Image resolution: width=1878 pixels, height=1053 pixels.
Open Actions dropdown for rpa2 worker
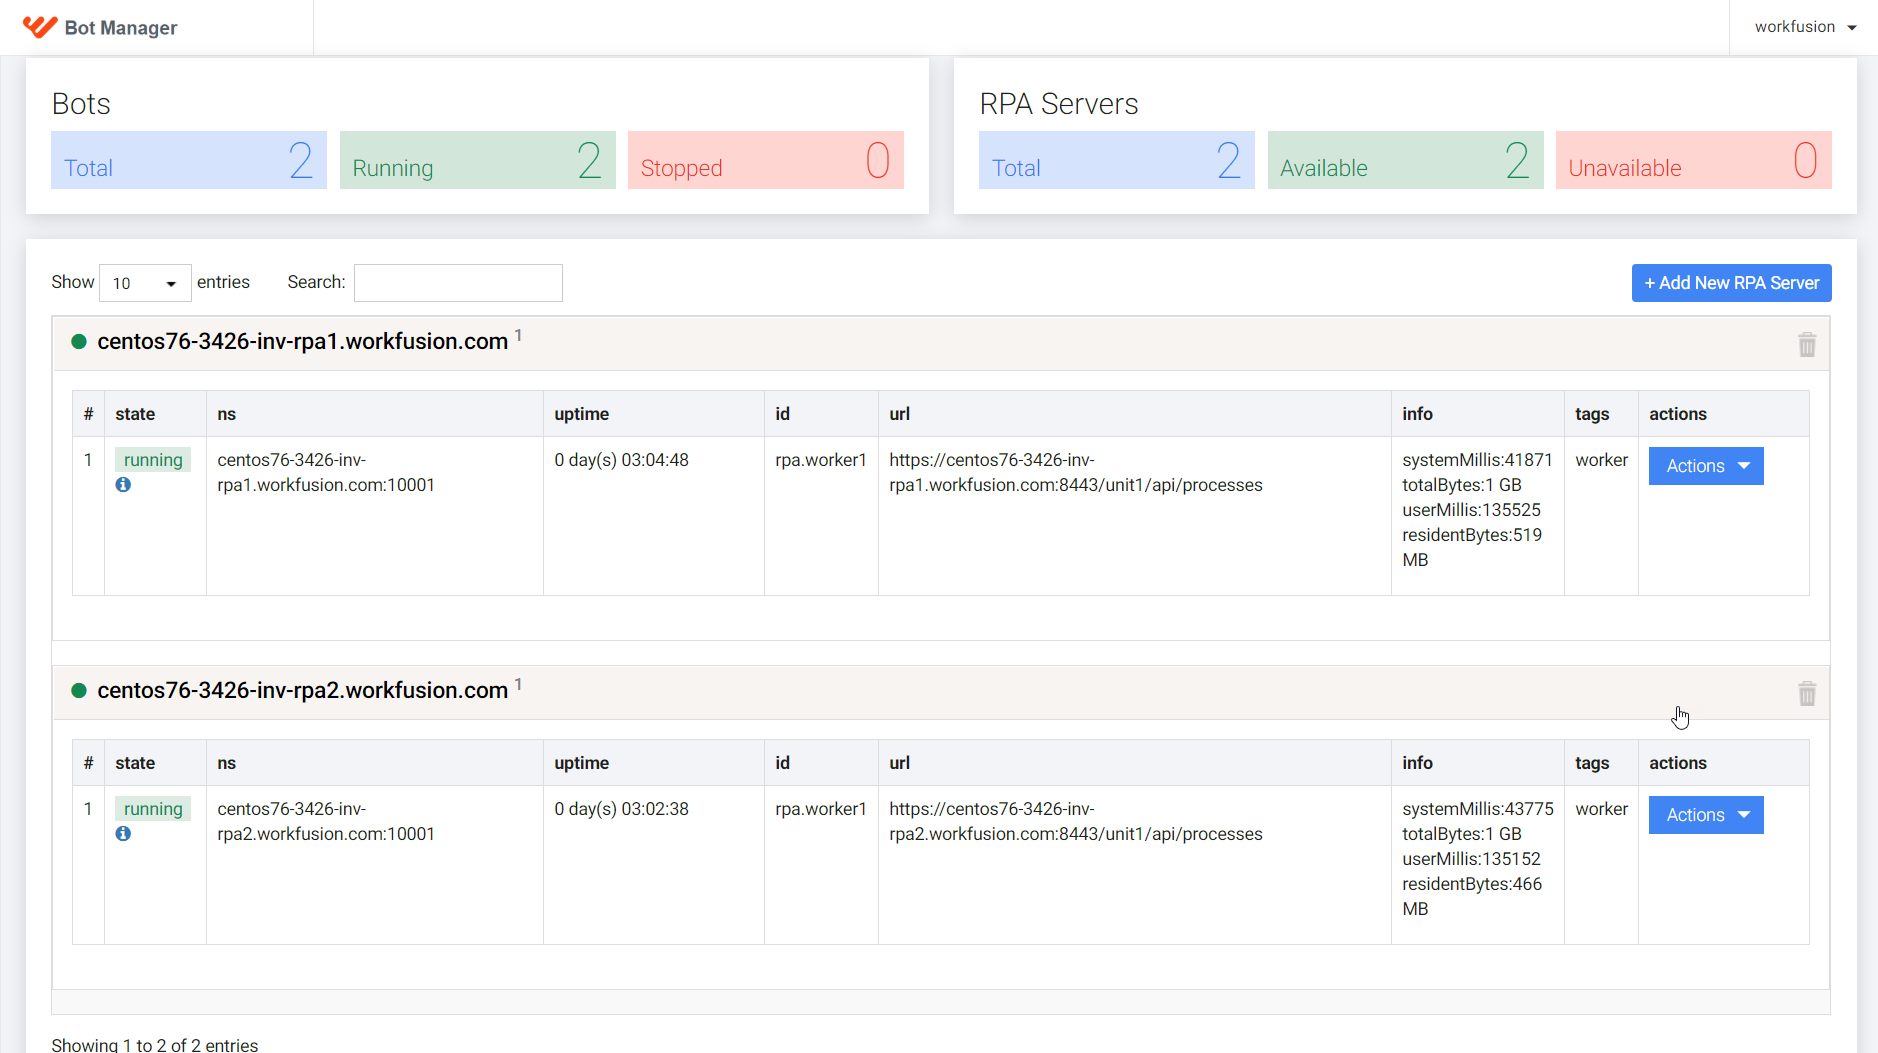tap(1706, 815)
